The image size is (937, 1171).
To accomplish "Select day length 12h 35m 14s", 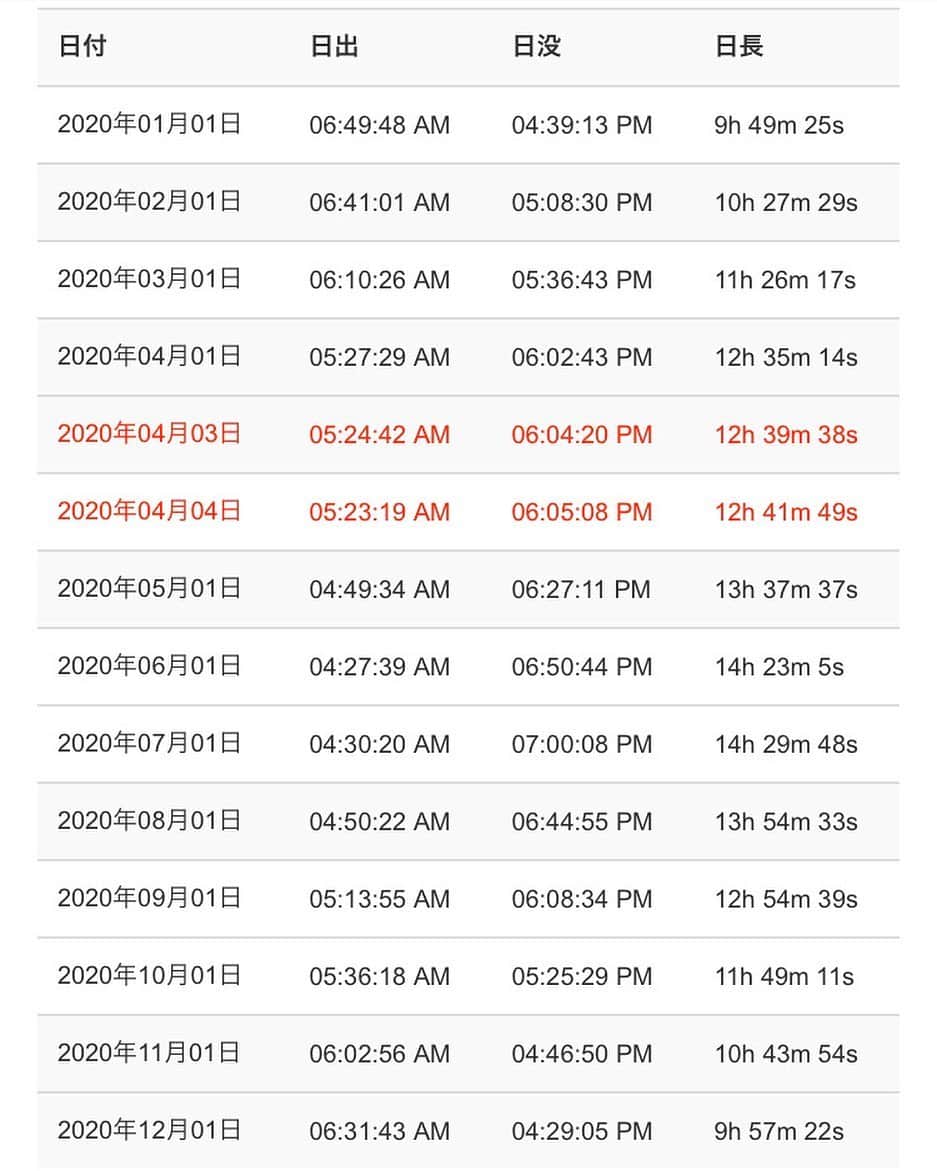I will [x=785, y=358].
